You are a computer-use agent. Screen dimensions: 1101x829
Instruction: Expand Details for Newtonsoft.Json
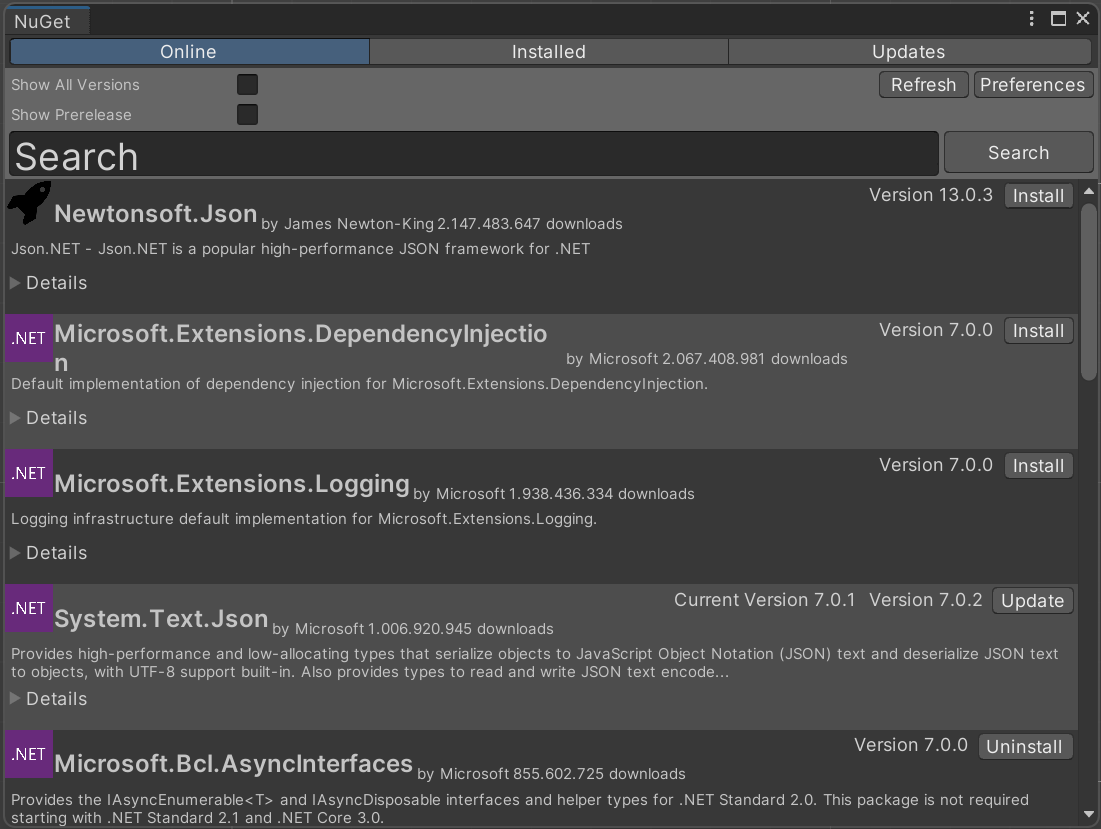pyautogui.click(x=49, y=283)
